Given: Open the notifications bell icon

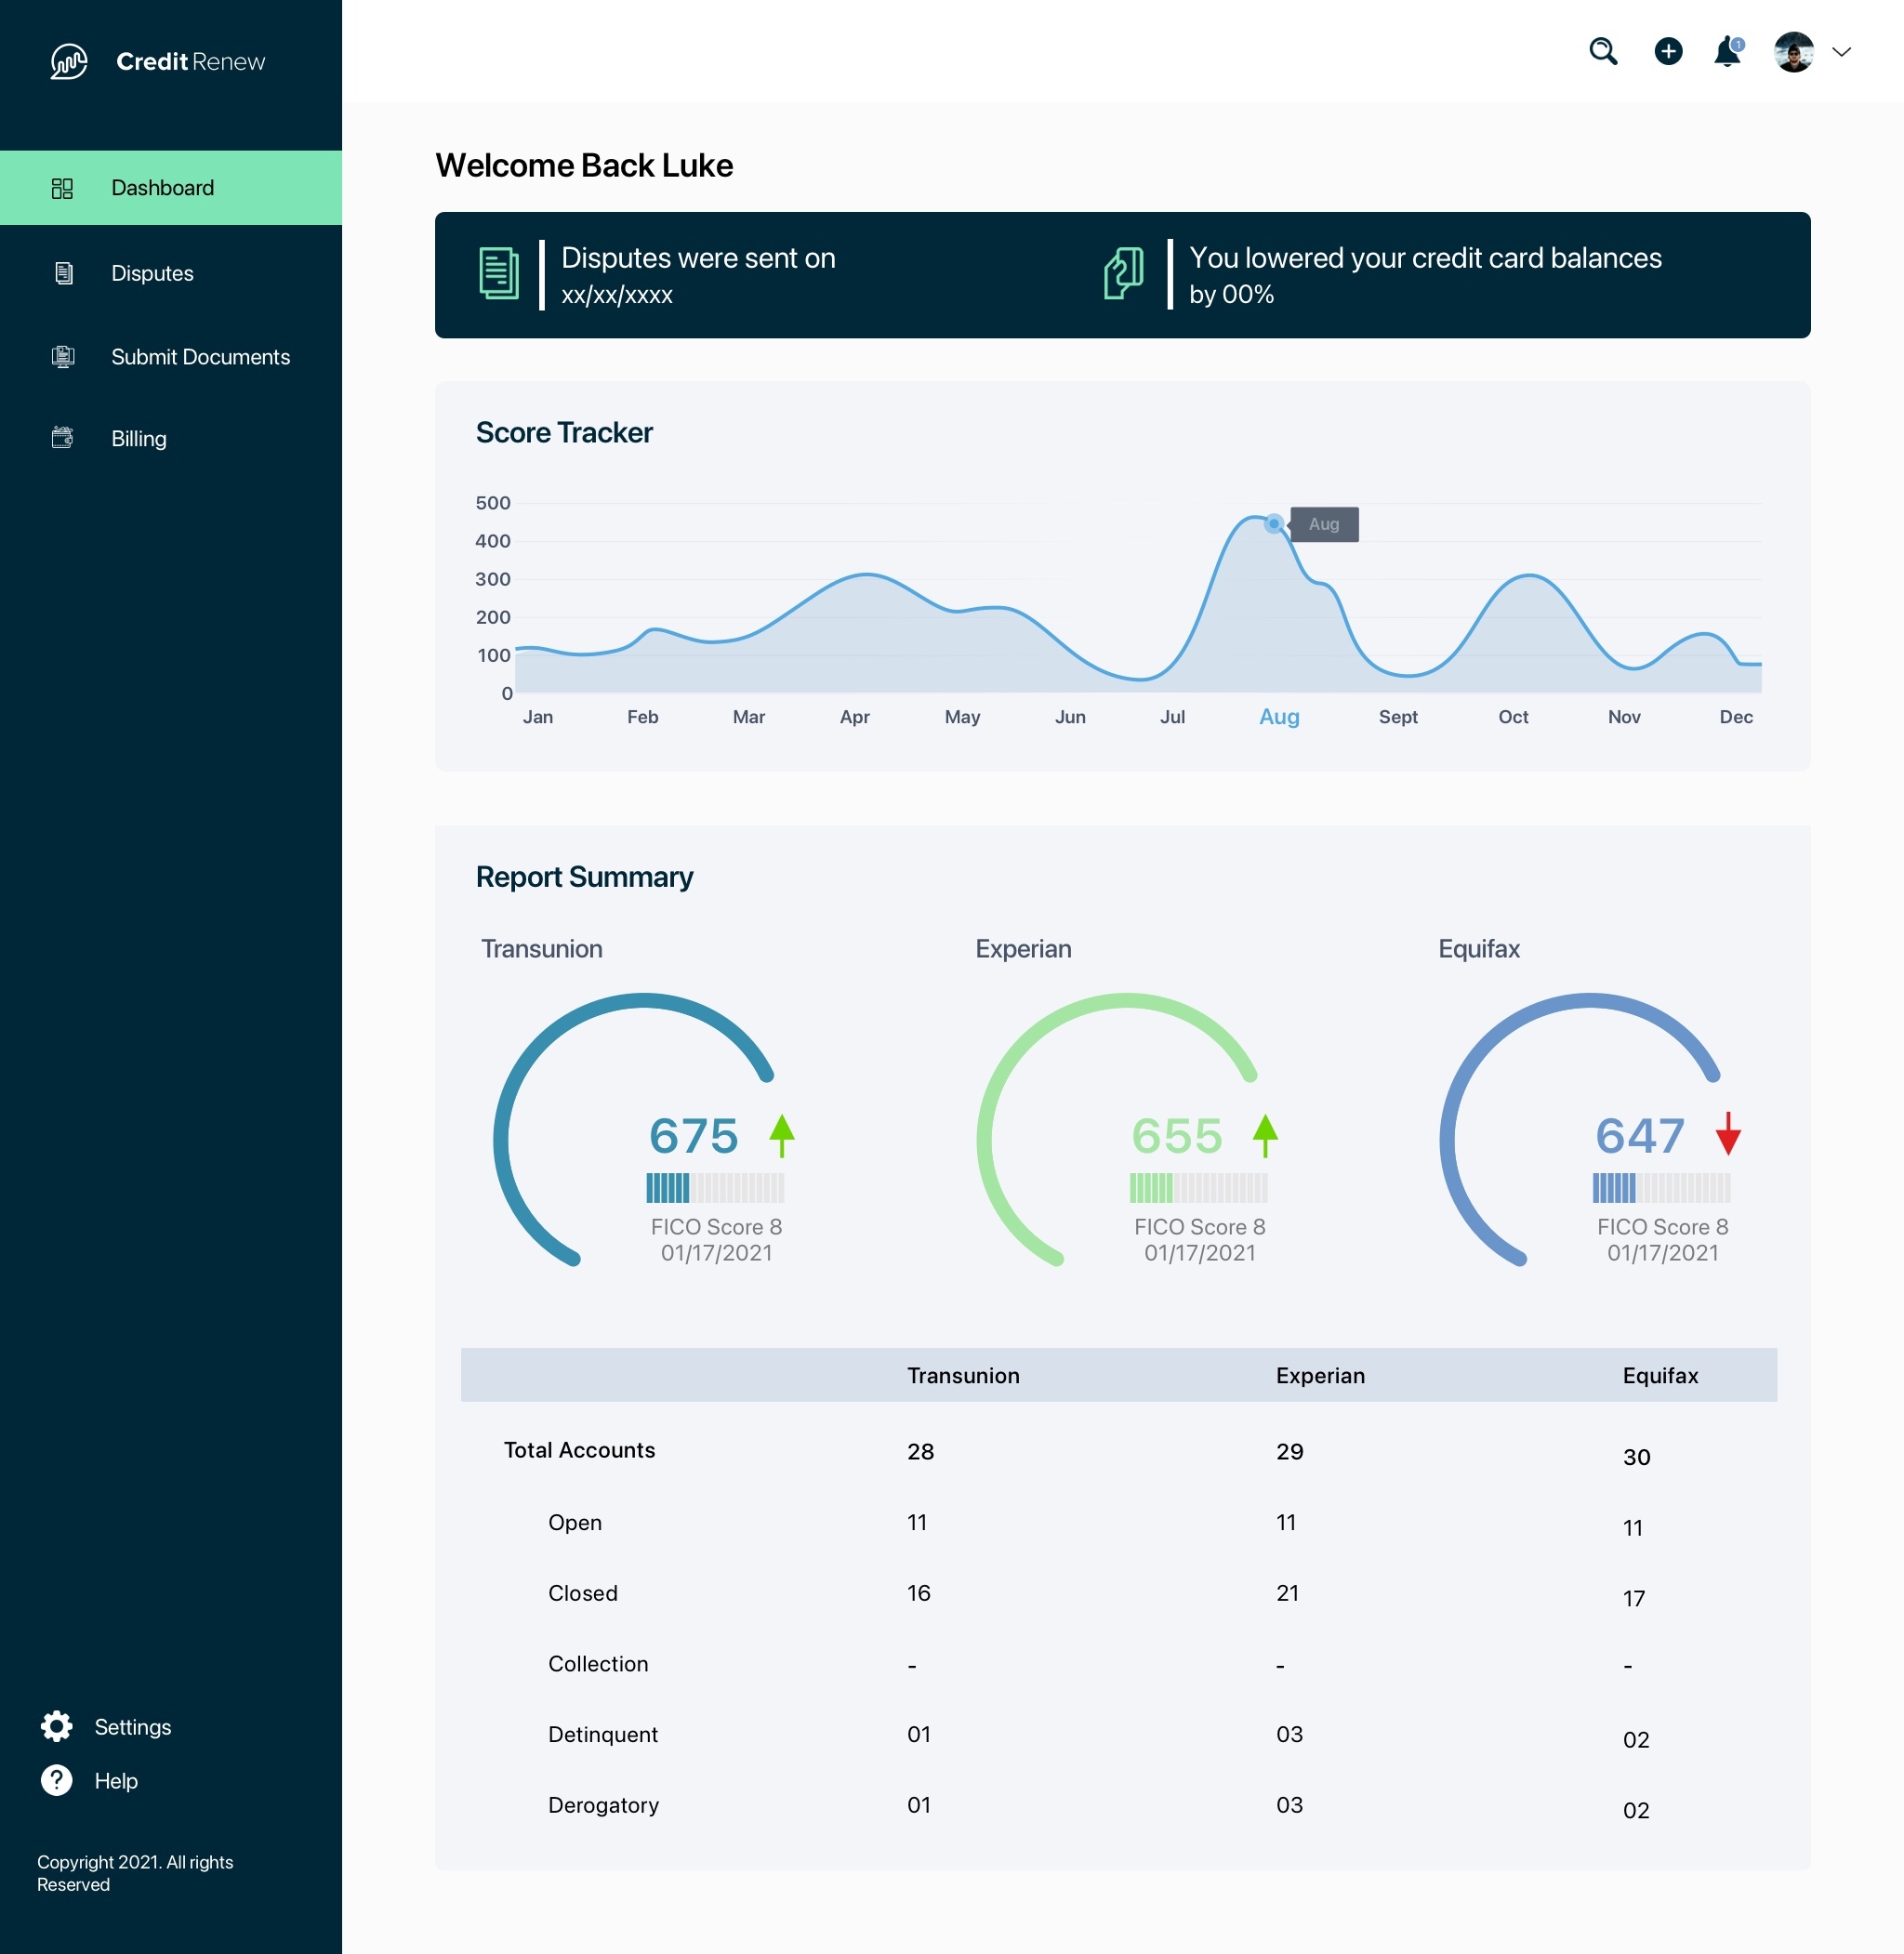Looking at the screenshot, I should point(1728,51).
